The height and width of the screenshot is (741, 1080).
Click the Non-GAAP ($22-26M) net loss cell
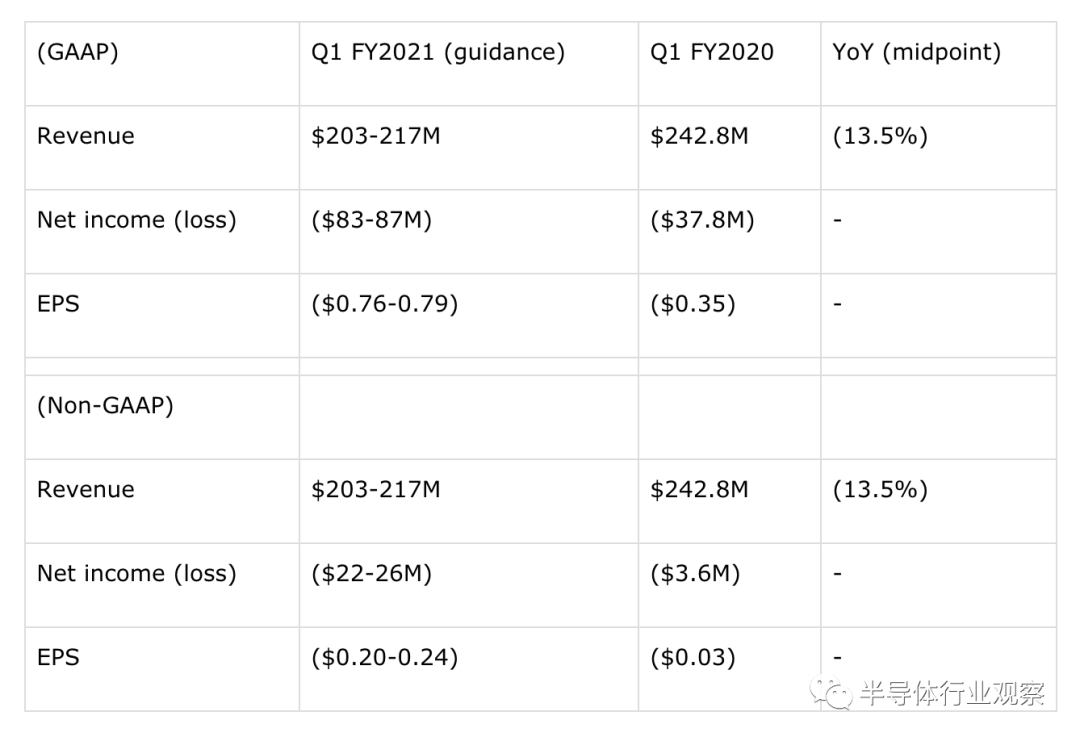(x=469, y=585)
